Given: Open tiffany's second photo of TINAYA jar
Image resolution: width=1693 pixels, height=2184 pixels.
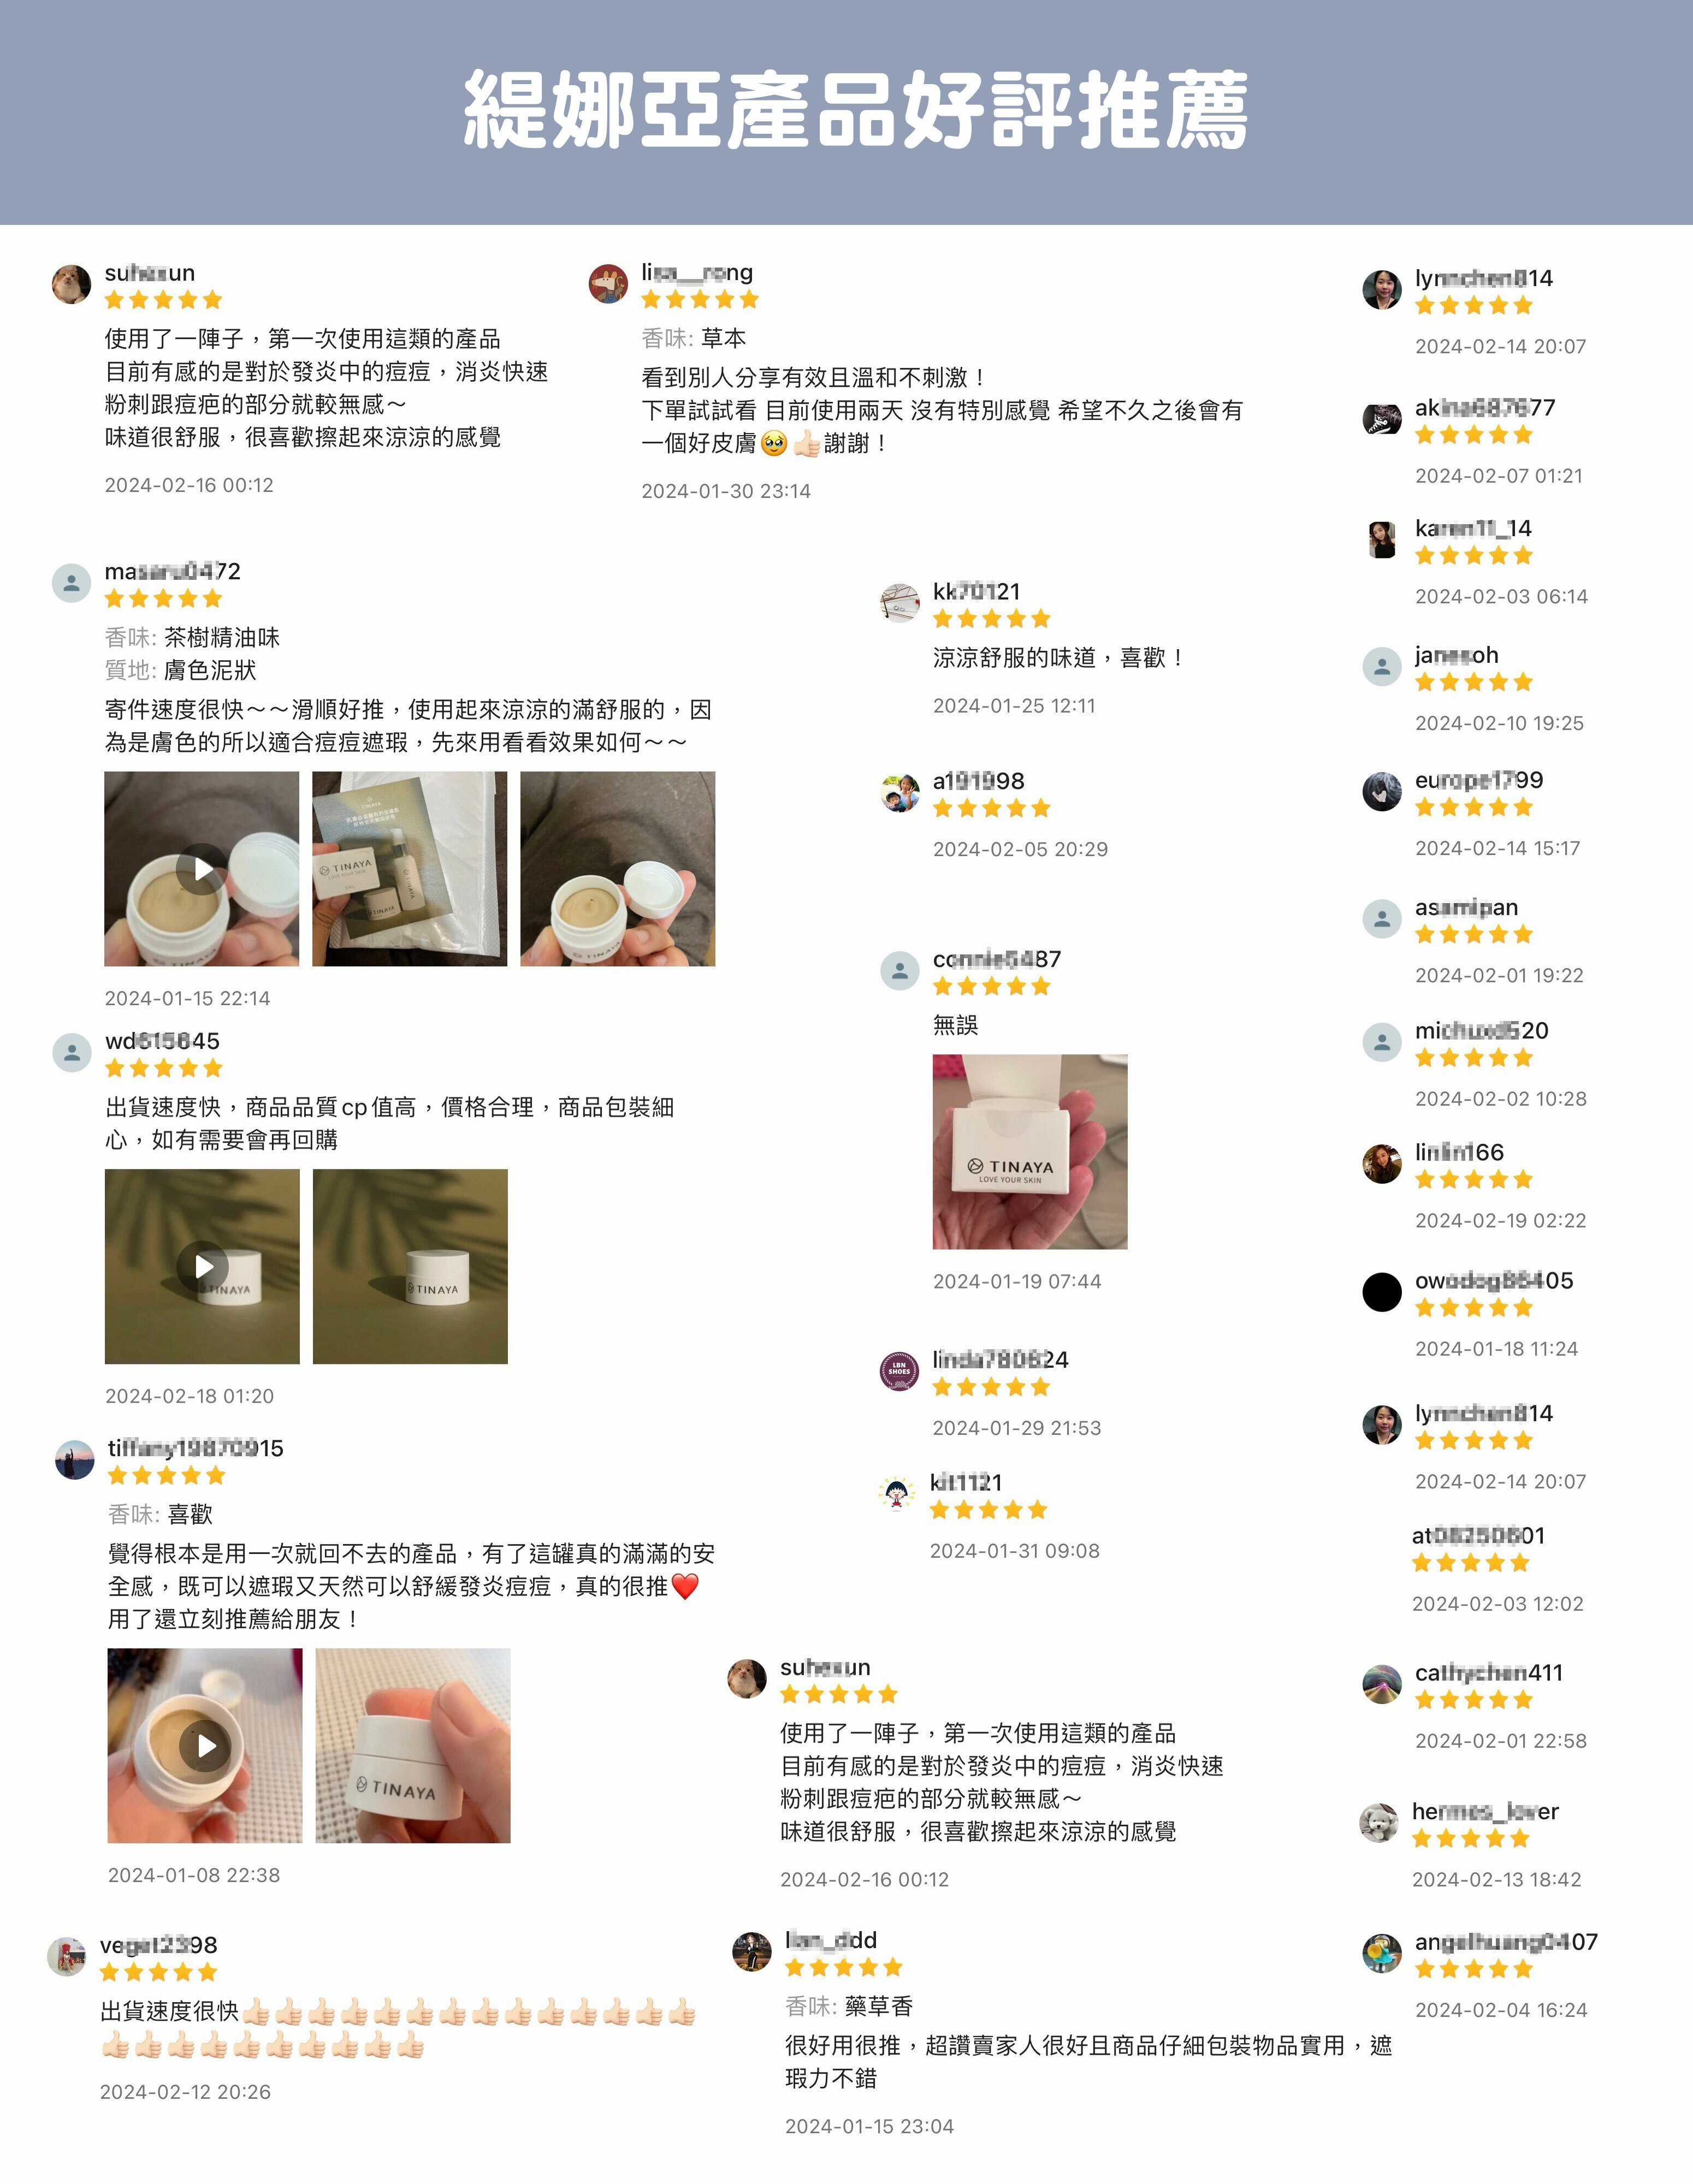Looking at the screenshot, I should 413,1745.
